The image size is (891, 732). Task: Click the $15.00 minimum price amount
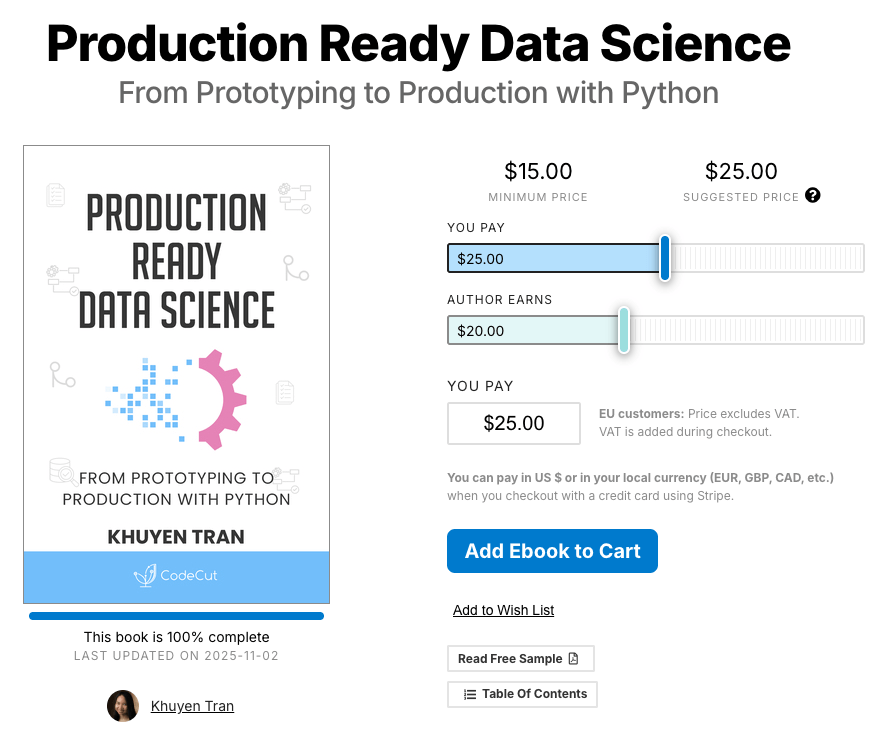click(x=538, y=171)
